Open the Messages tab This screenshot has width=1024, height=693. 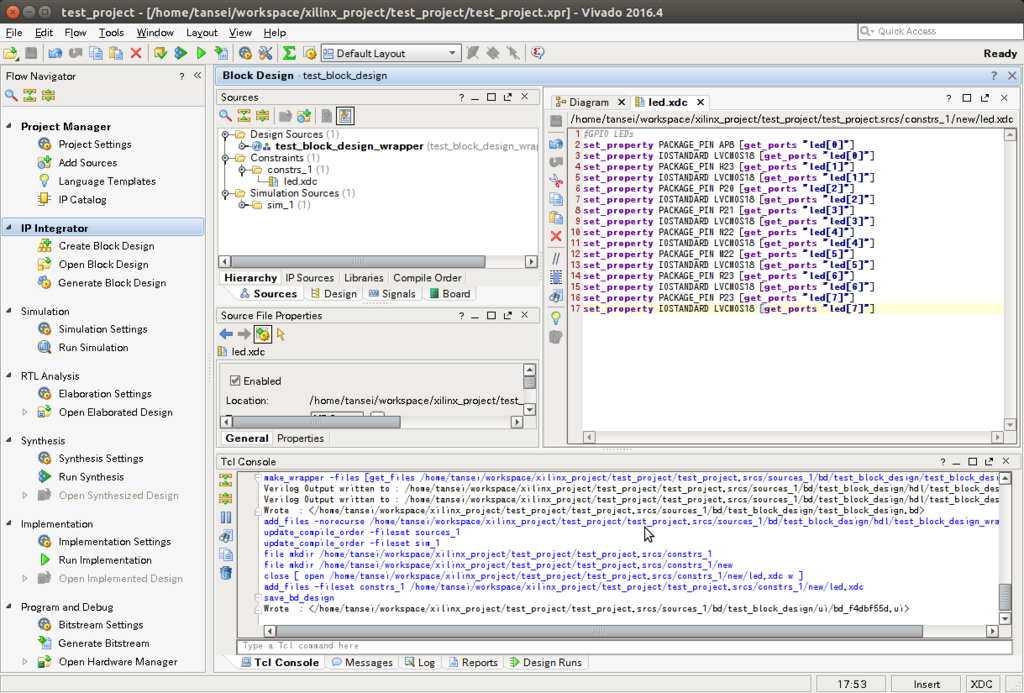pyautogui.click(x=362, y=662)
